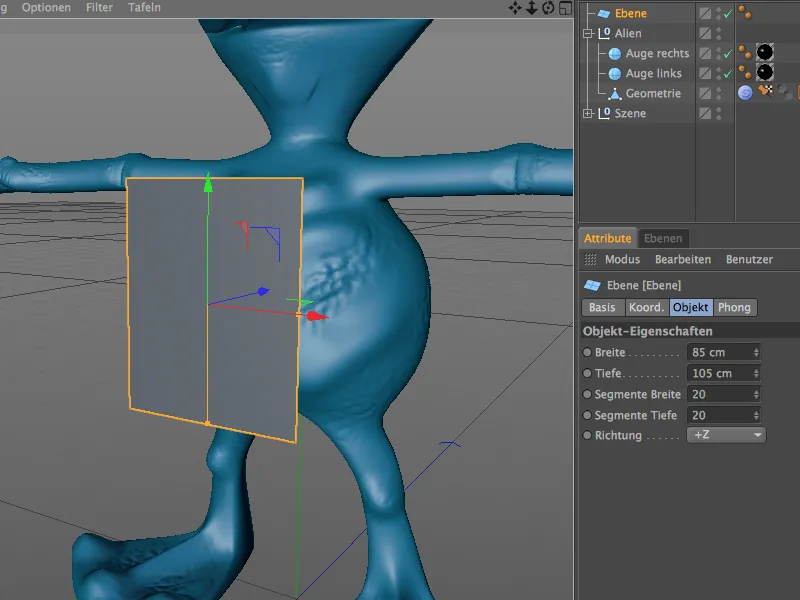The height and width of the screenshot is (600, 800).
Task: Click the viewport pan camera icon
Action: click(515, 8)
